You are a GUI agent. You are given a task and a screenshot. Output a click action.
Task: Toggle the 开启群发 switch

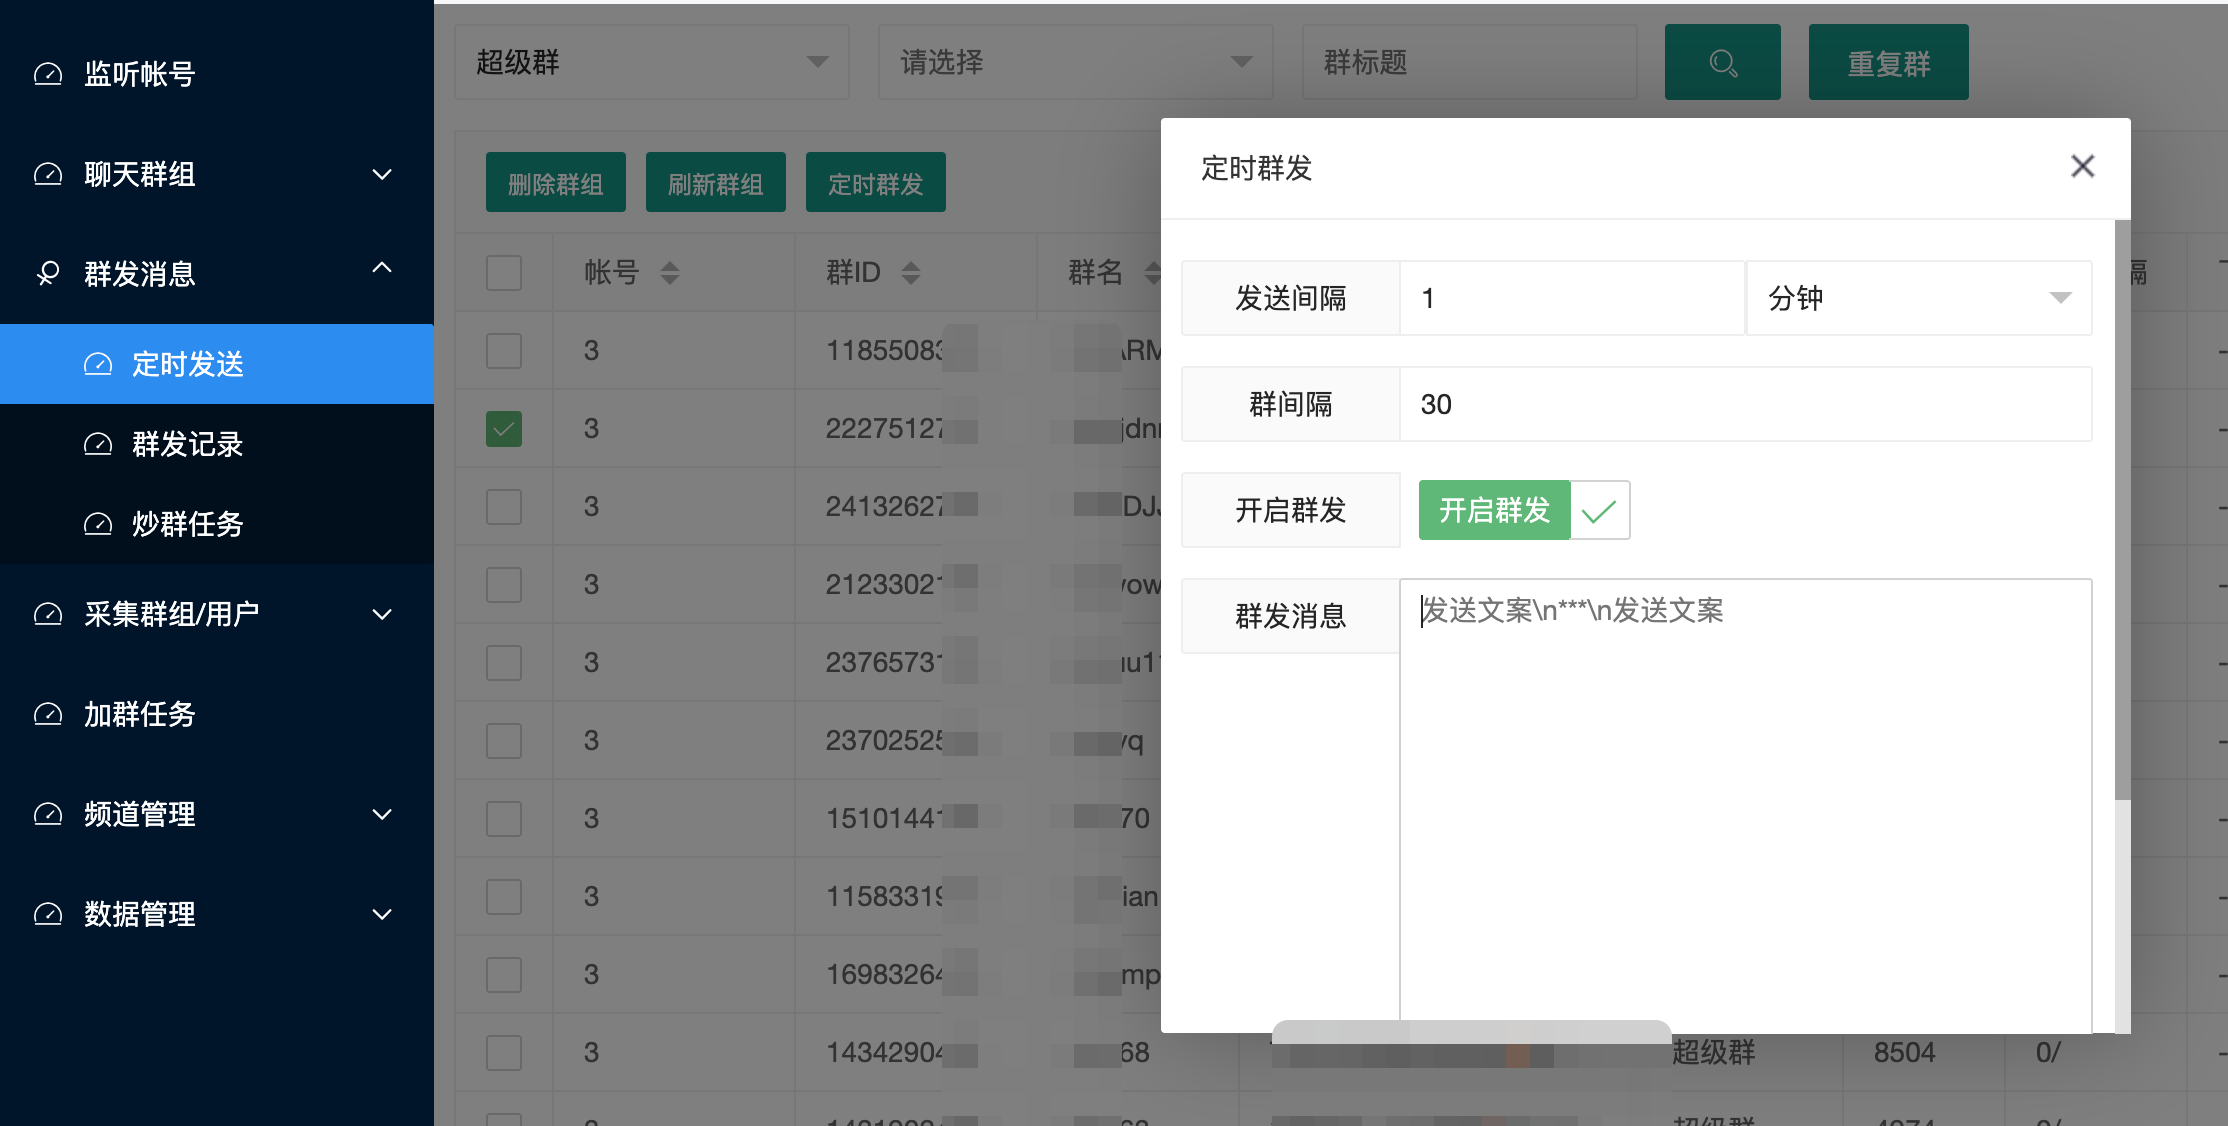1524,510
